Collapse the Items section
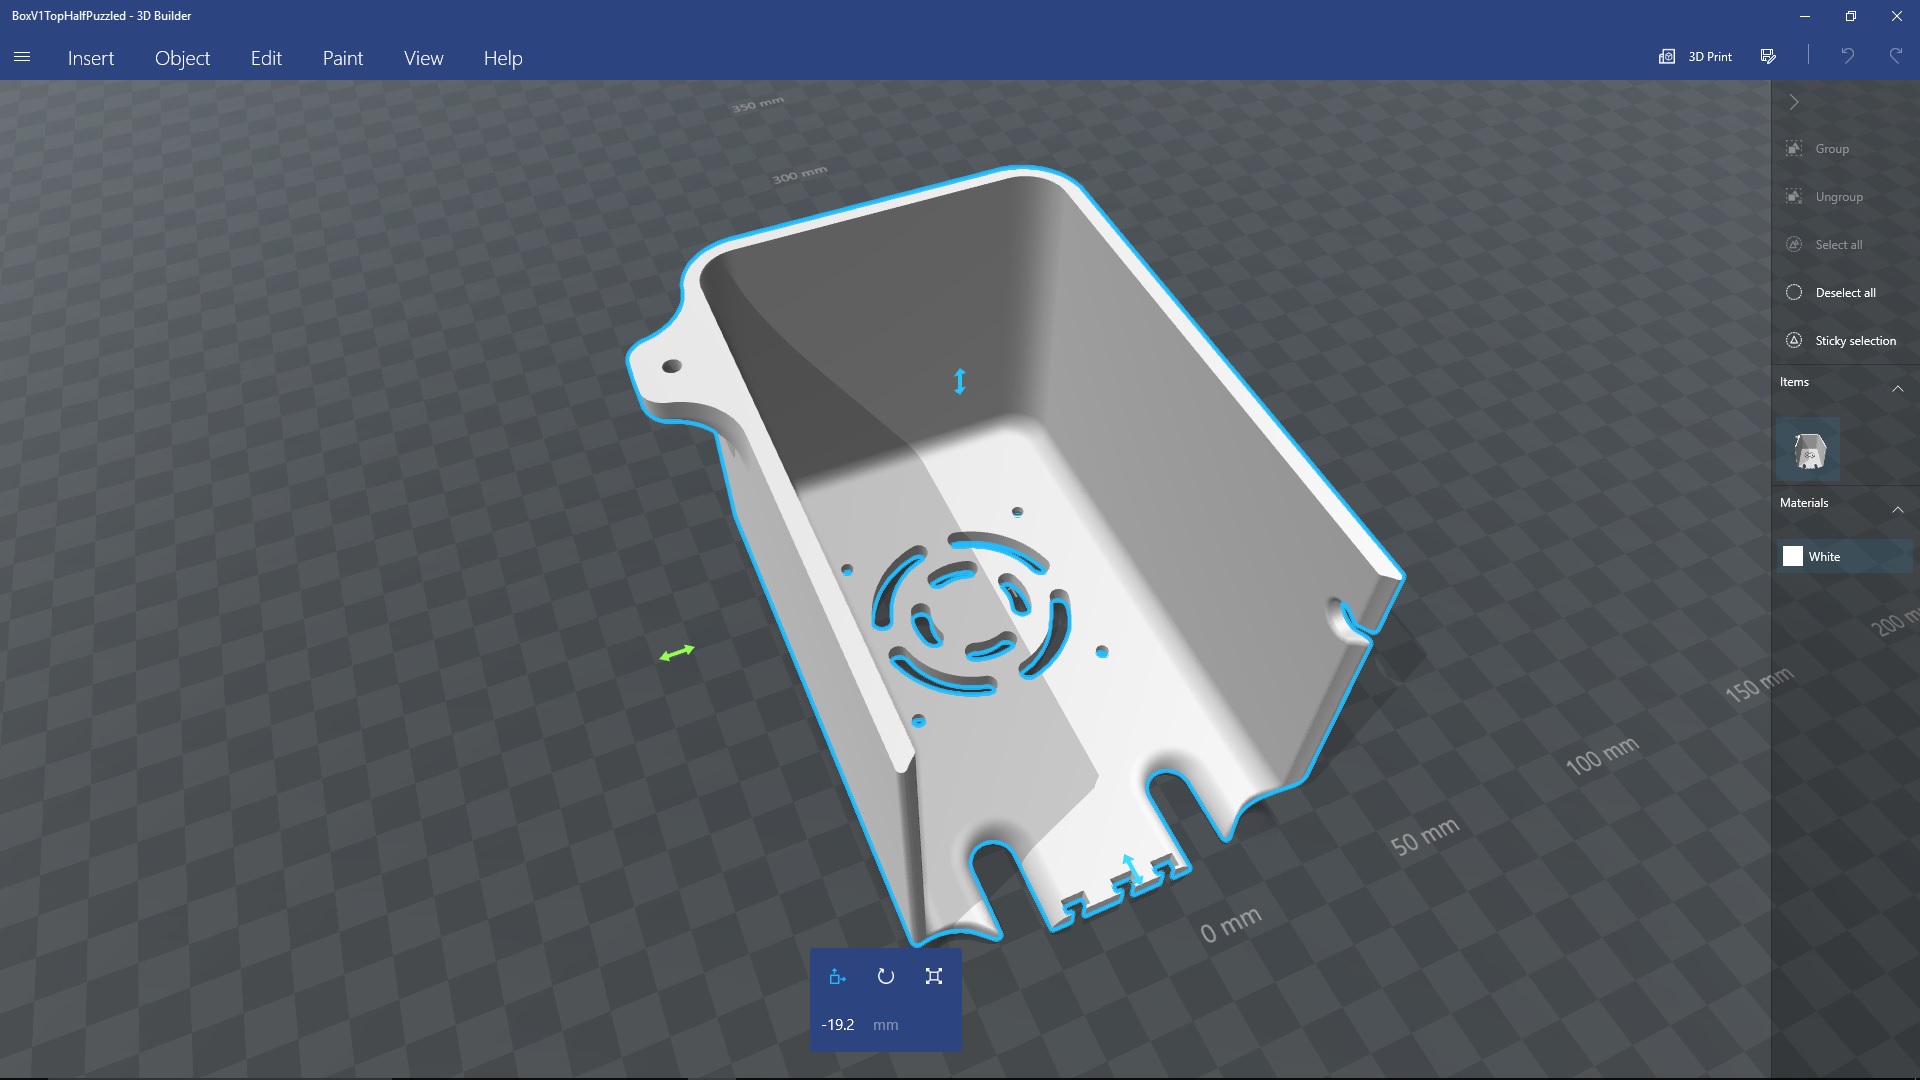The height and width of the screenshot is (1080, 1920). pyautogui.click(x=1897, y=388)
